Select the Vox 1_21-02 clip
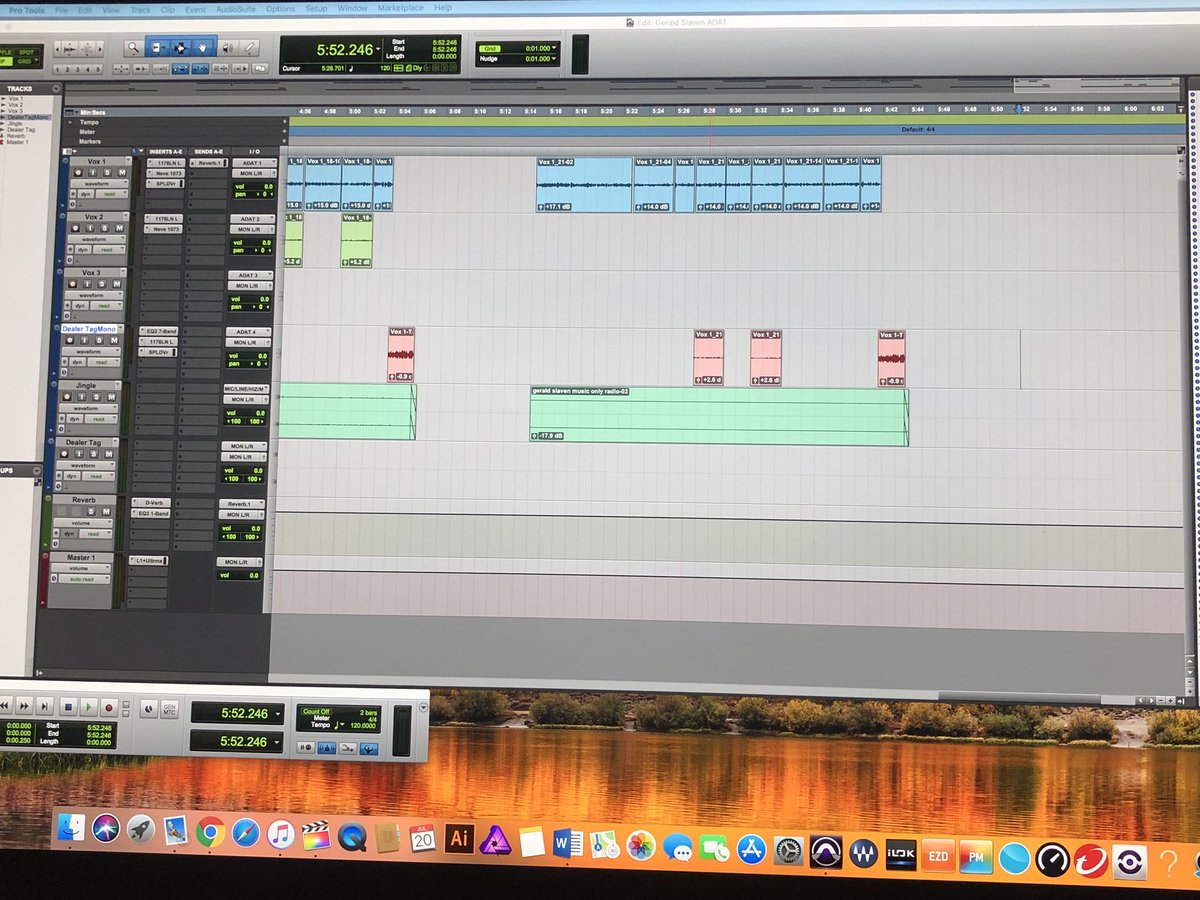 click(x=584, y=184)
